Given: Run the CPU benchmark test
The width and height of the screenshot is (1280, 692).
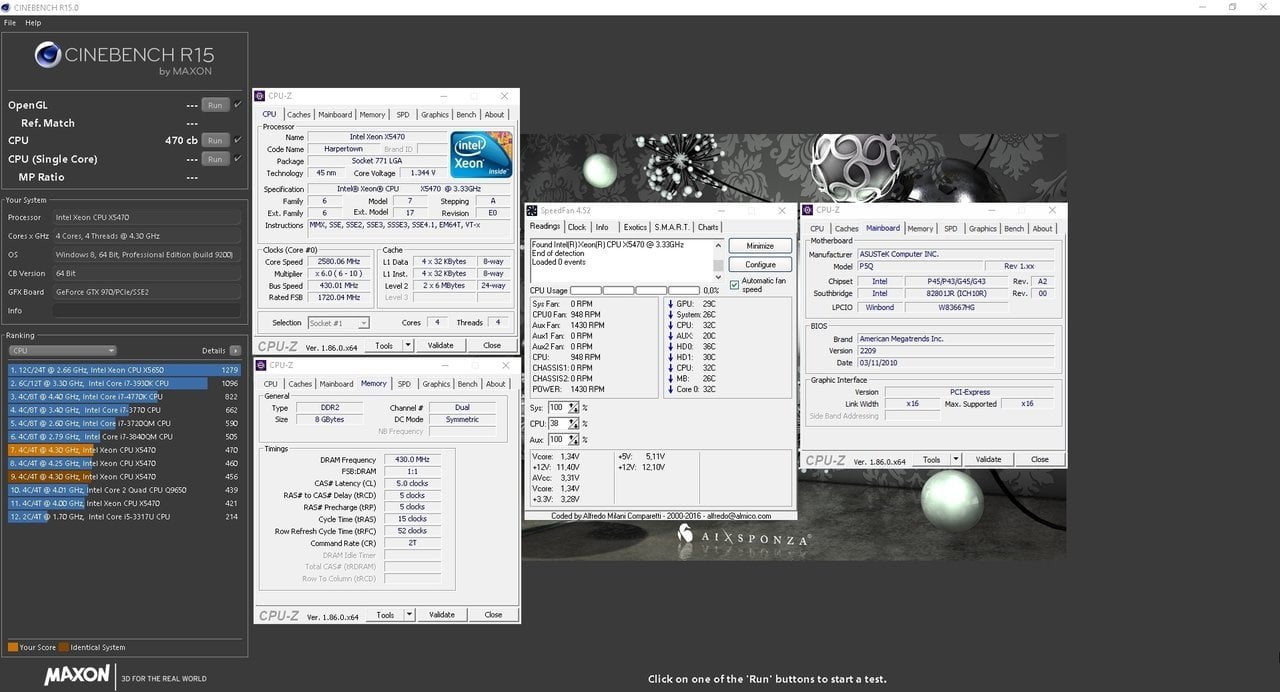Looking at the screenshot, I should coord(214,141).
